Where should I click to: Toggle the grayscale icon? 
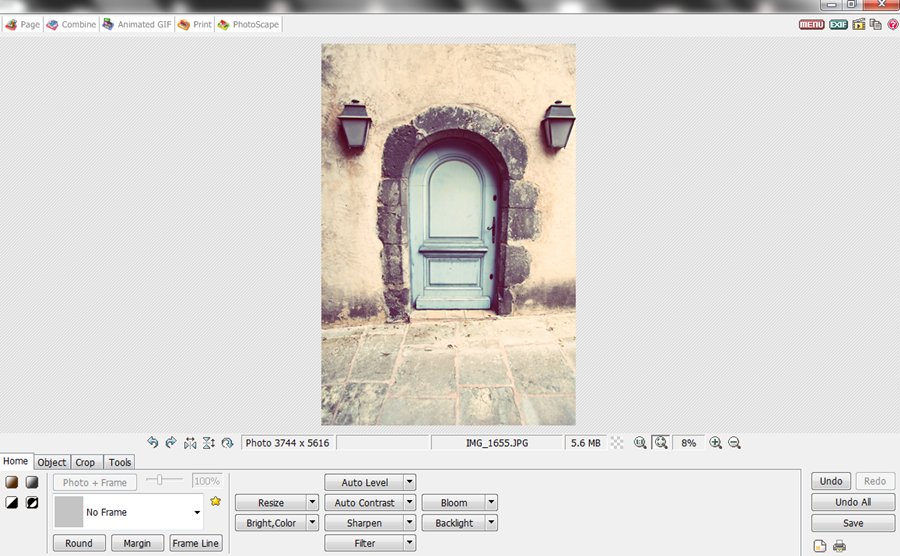[32, 482]
